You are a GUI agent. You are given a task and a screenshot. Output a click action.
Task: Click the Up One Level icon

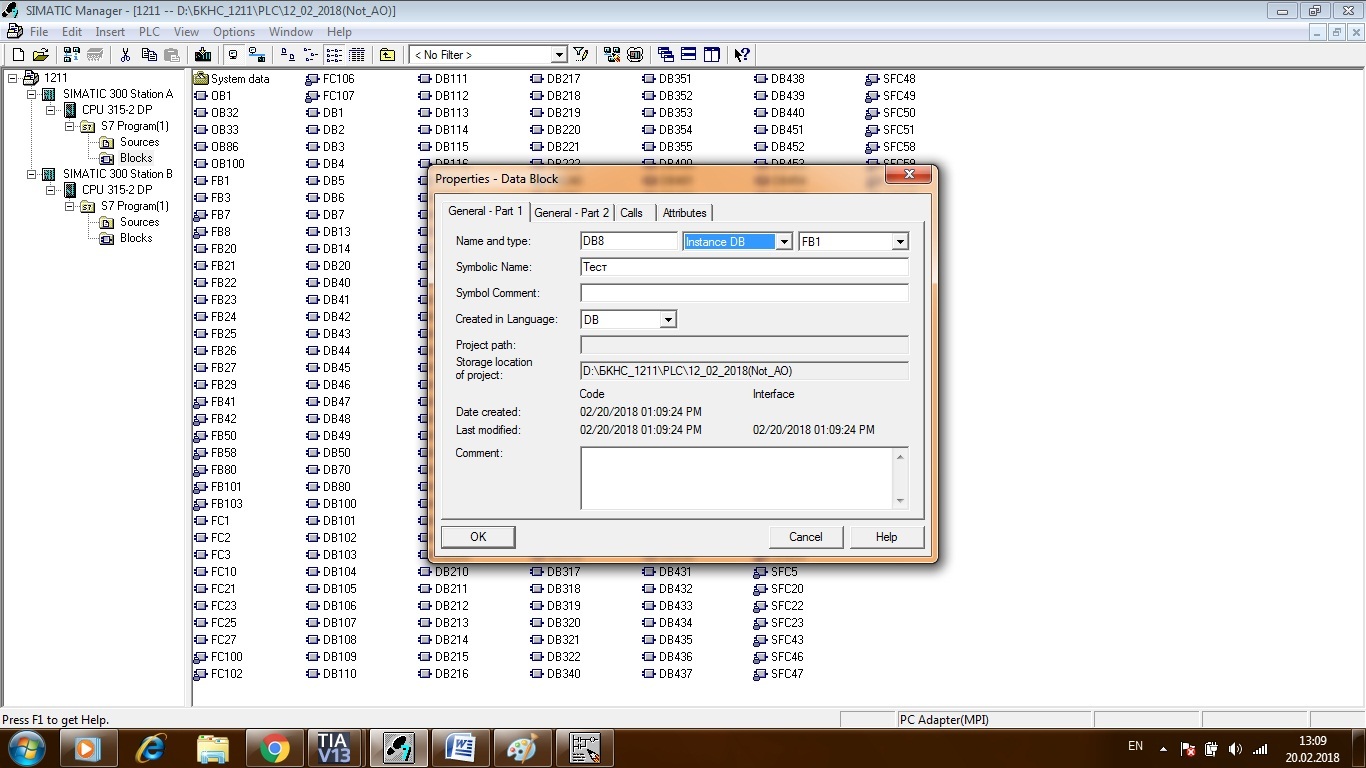pyautogui.click(x=387, y=55)
